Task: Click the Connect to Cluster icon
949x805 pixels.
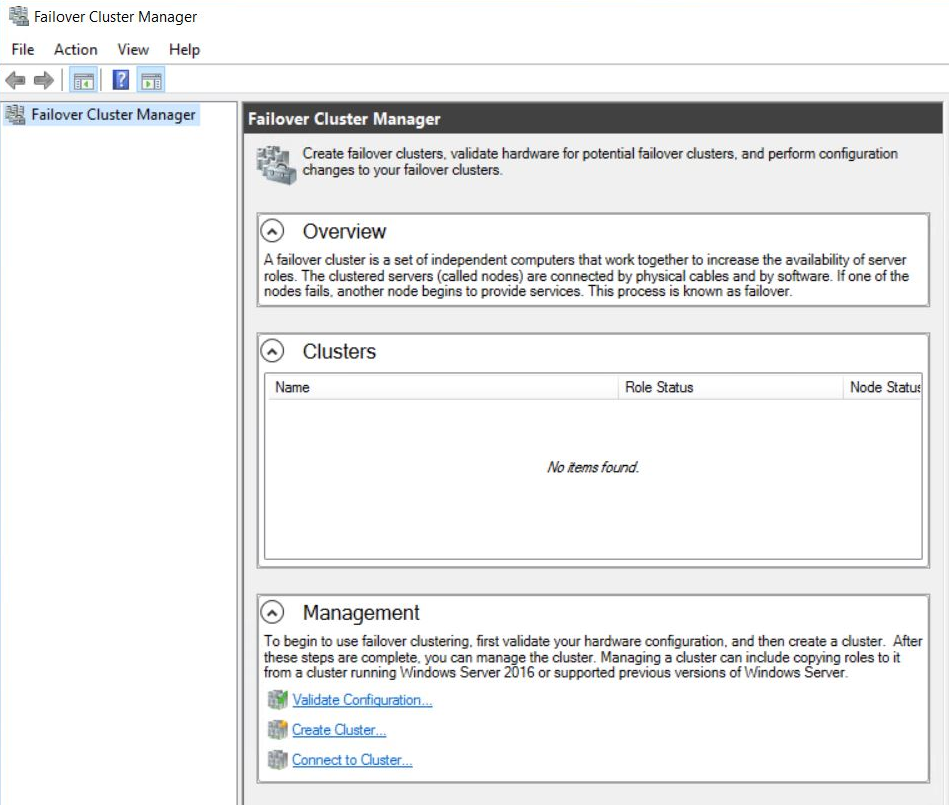Action: 277,760
